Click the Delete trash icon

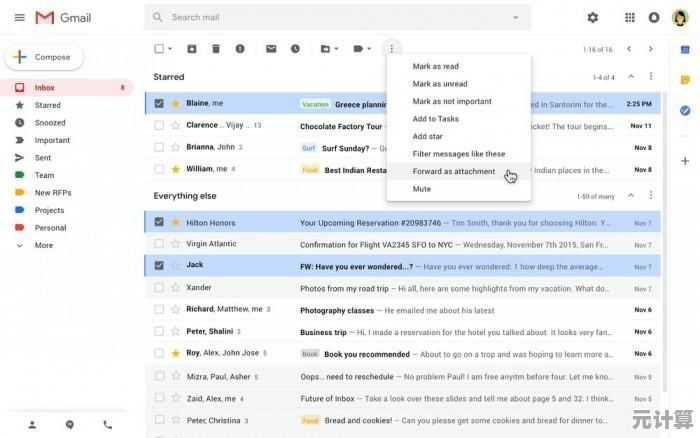(x=215, y=48)
